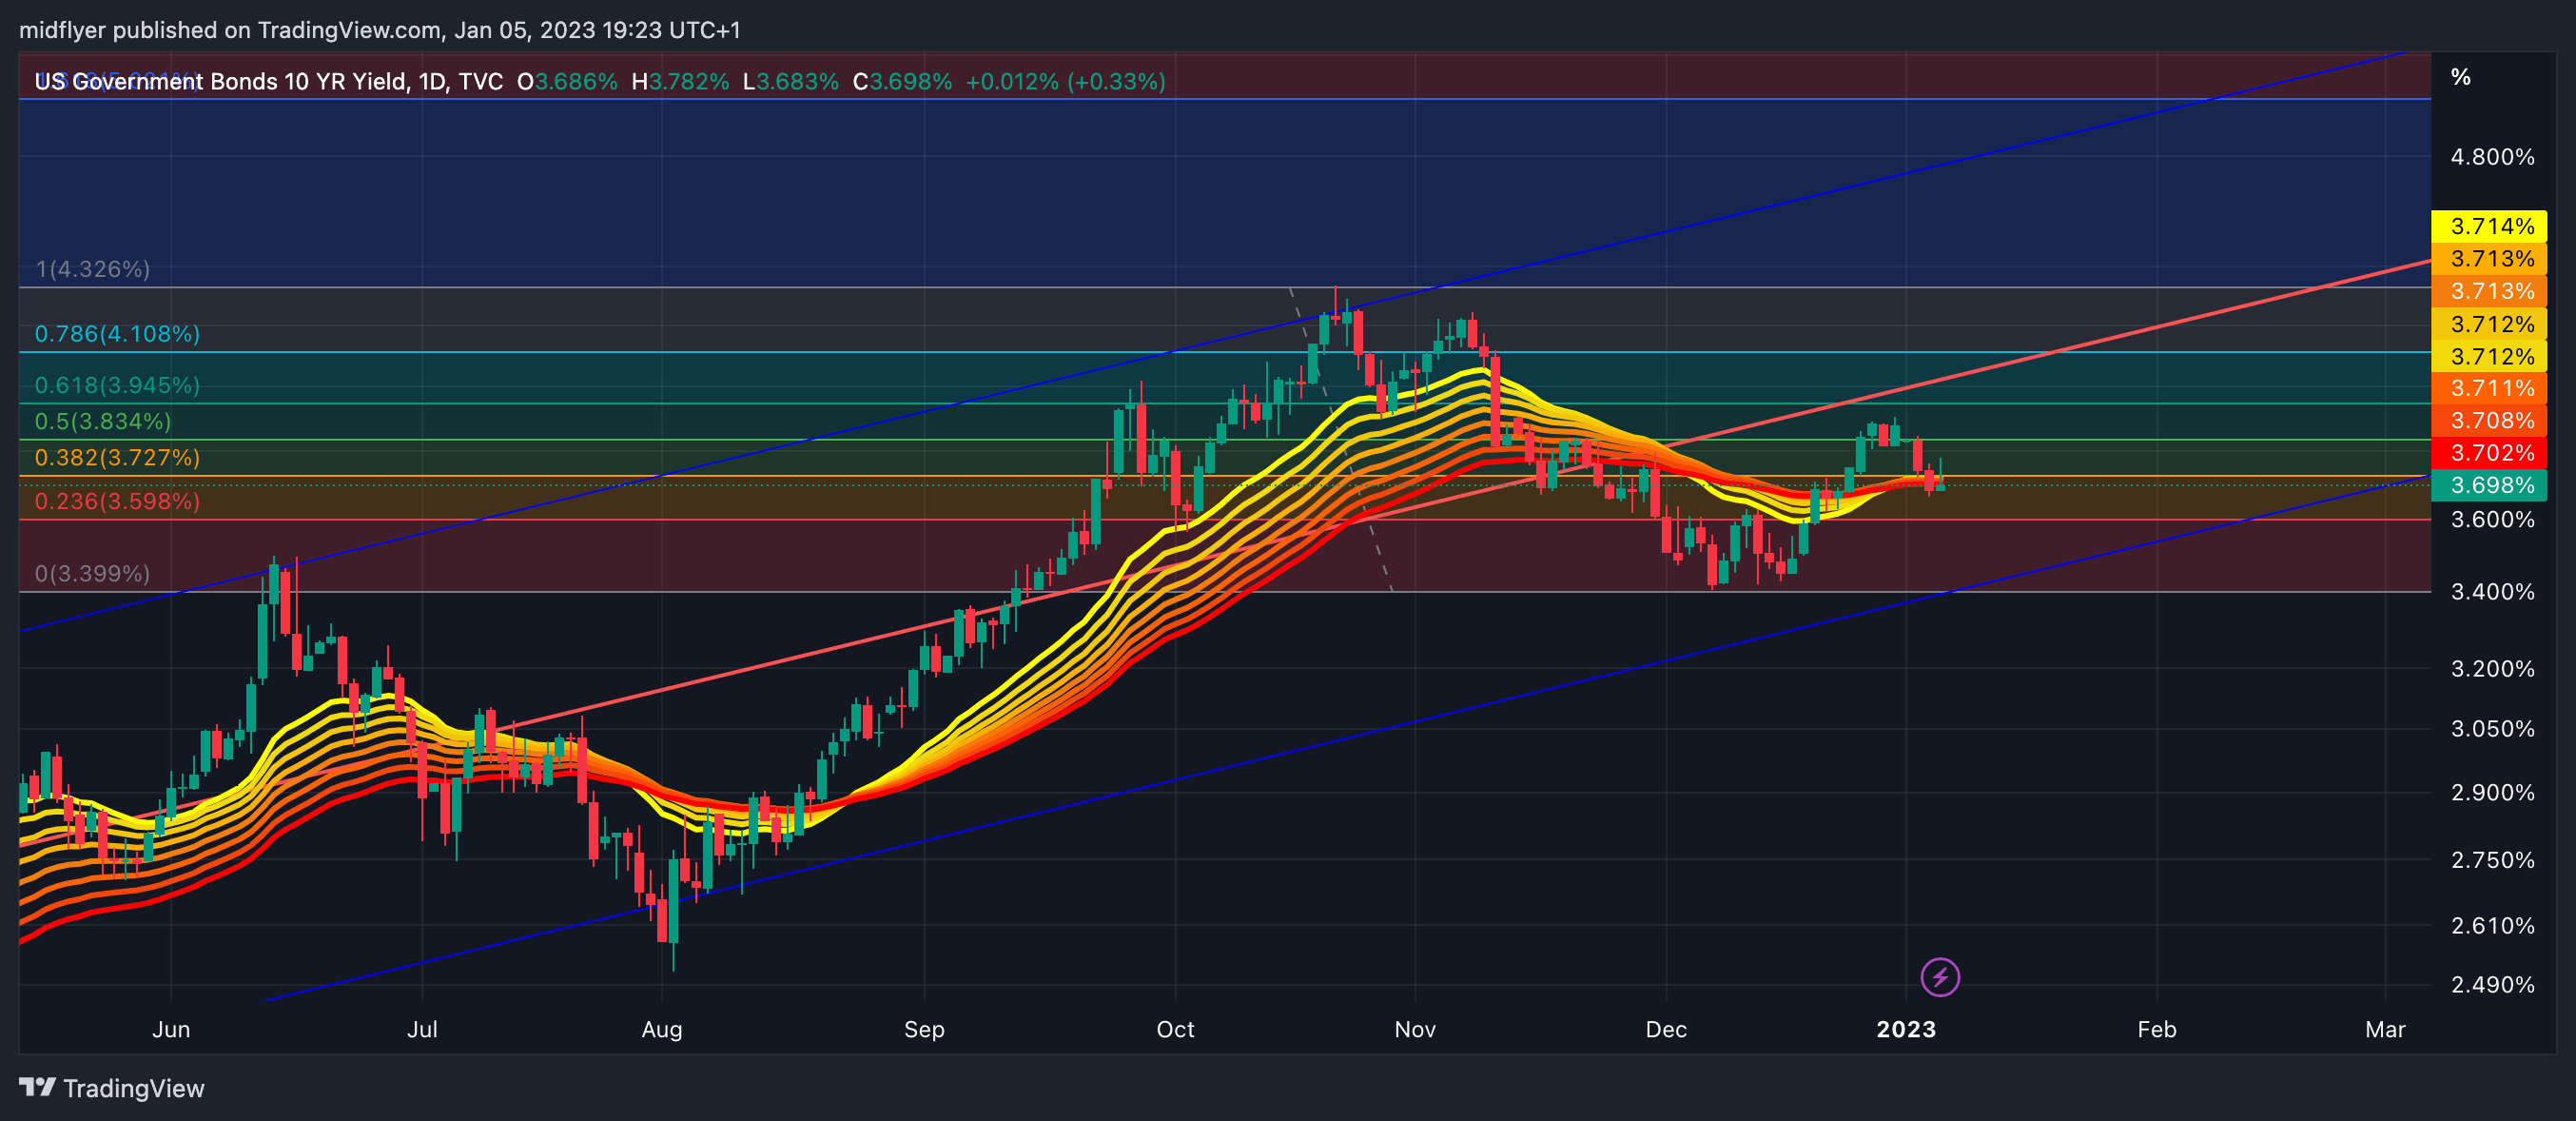Select the 0.382(3.727%) Fibonacci label
This screenshot has width=2576, height=1121.
pos(117,457)
